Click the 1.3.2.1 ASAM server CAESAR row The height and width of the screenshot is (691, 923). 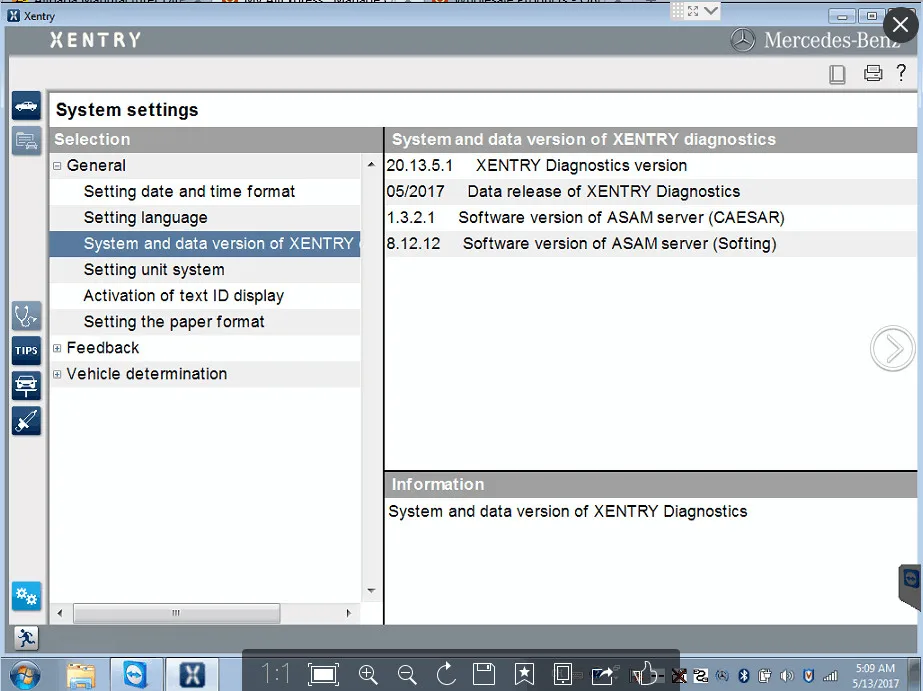(650, 217)
